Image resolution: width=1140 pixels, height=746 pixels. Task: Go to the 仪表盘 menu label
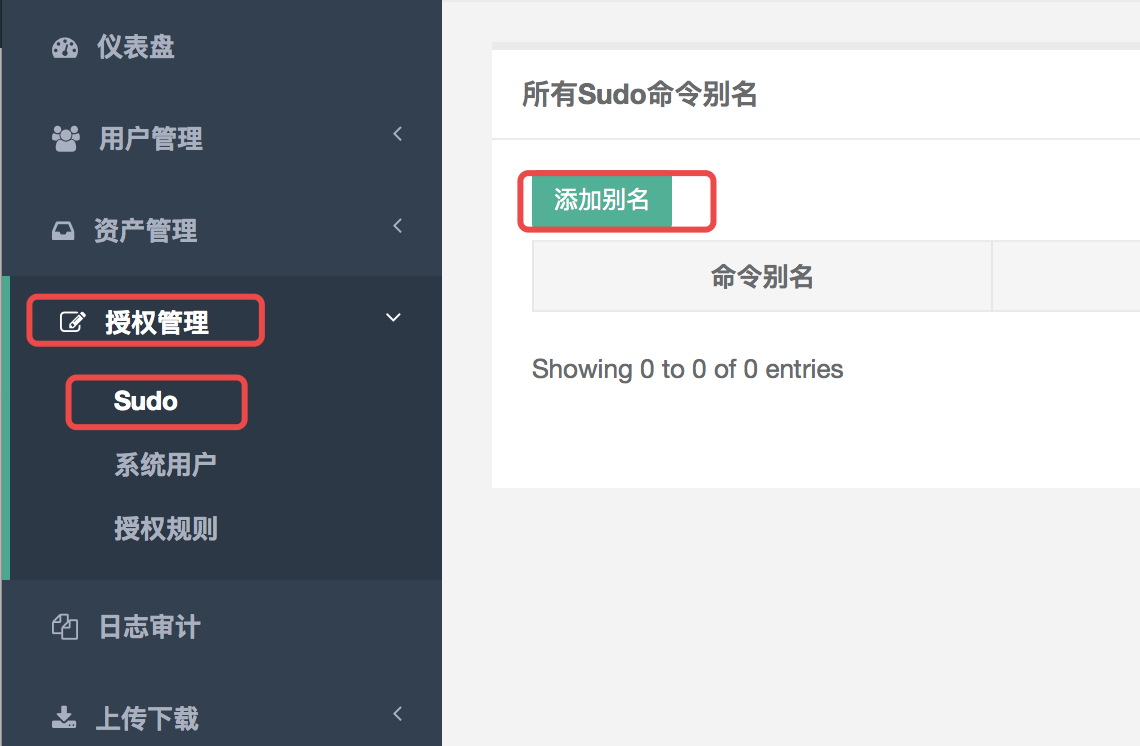pos(136,47)
